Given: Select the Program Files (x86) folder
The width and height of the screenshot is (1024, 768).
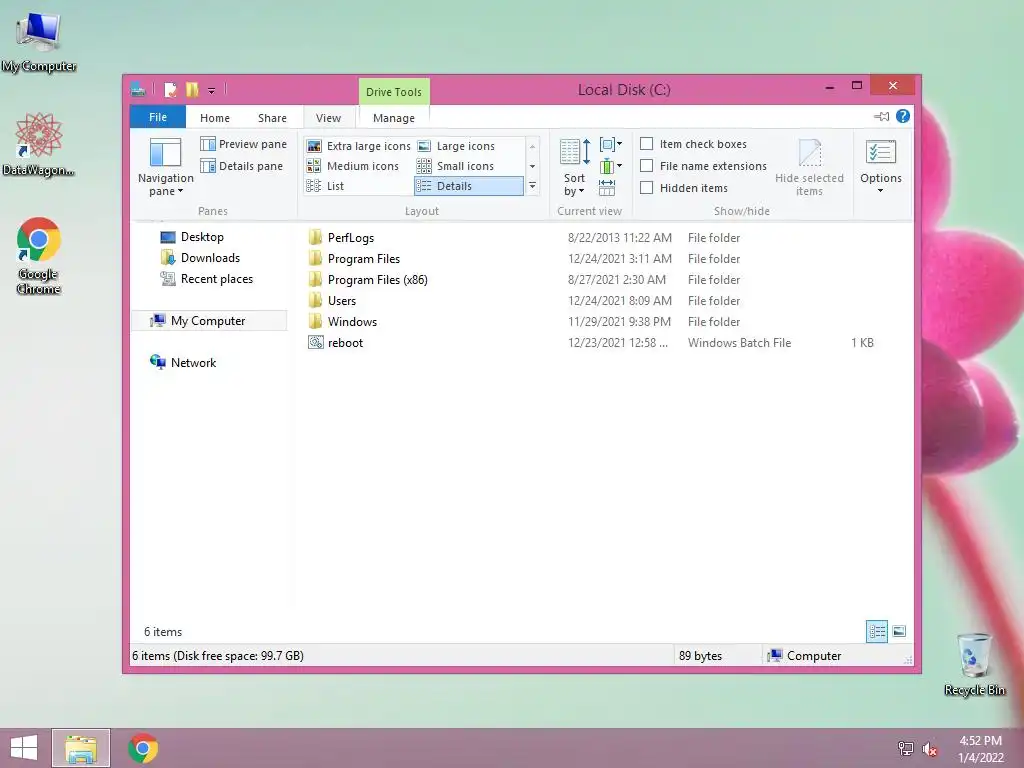Looking at the screenshot, I should 377,280.
